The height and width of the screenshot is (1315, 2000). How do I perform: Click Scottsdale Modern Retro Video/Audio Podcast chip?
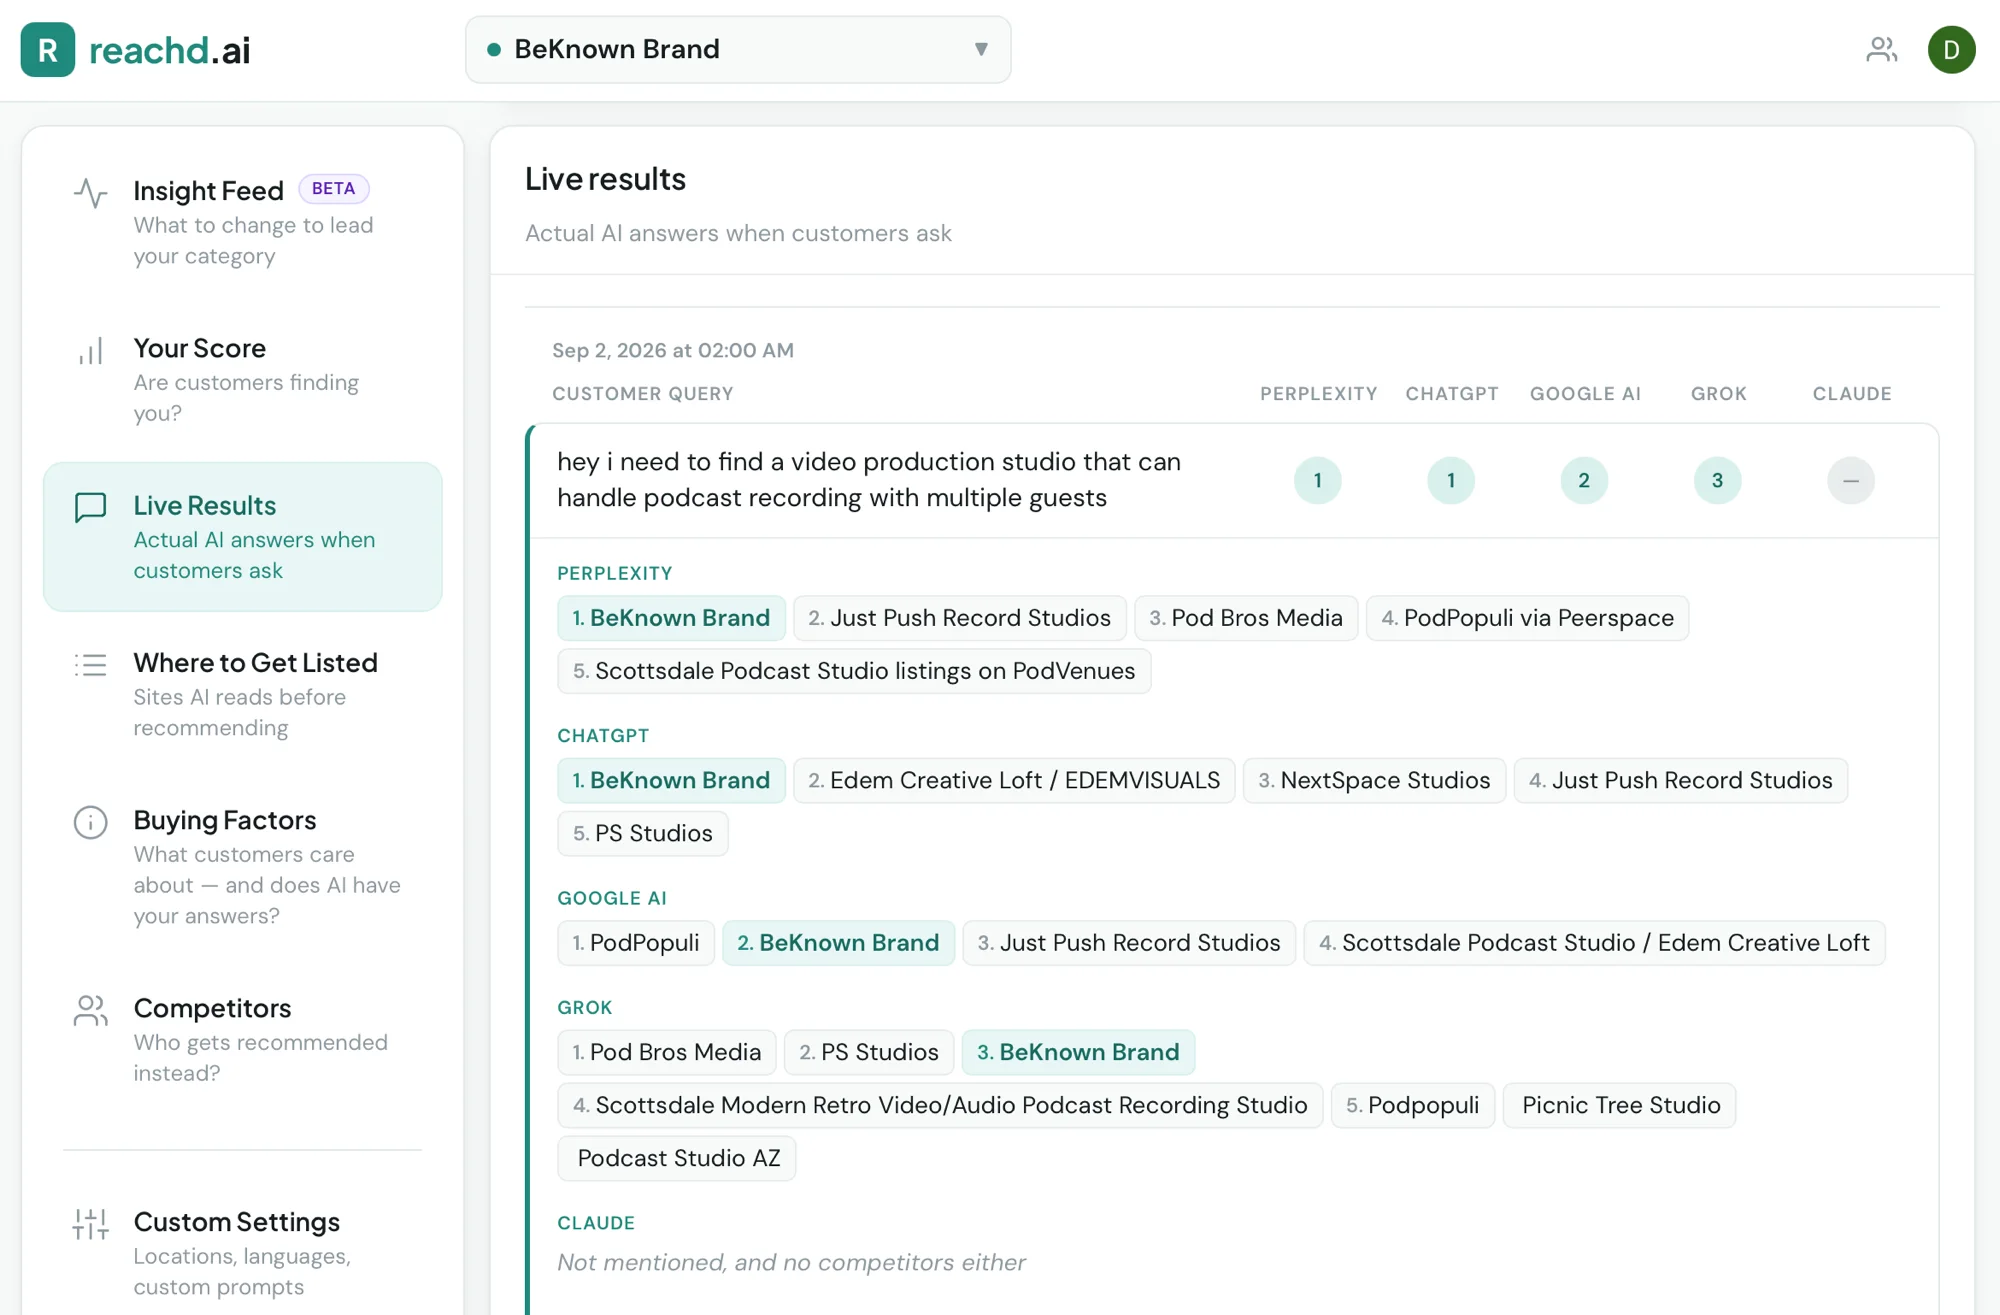click(940, 1105)
